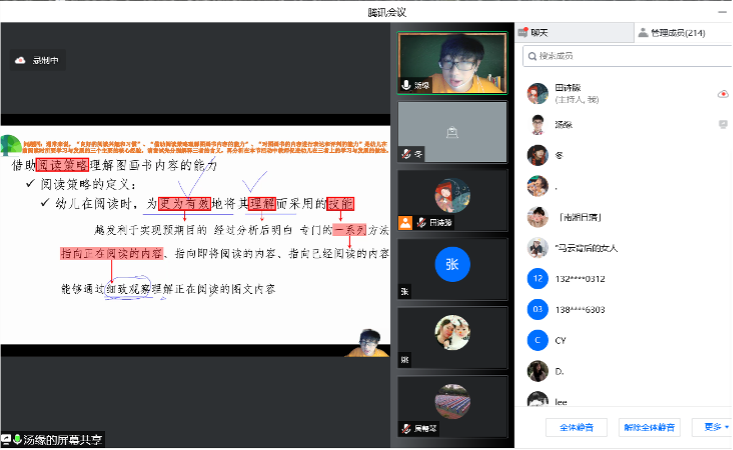Image resolution: width=733 pixels, height=450 pixels.
Task: Select the 管理成员(214) tab
Action: coord(678,33)
